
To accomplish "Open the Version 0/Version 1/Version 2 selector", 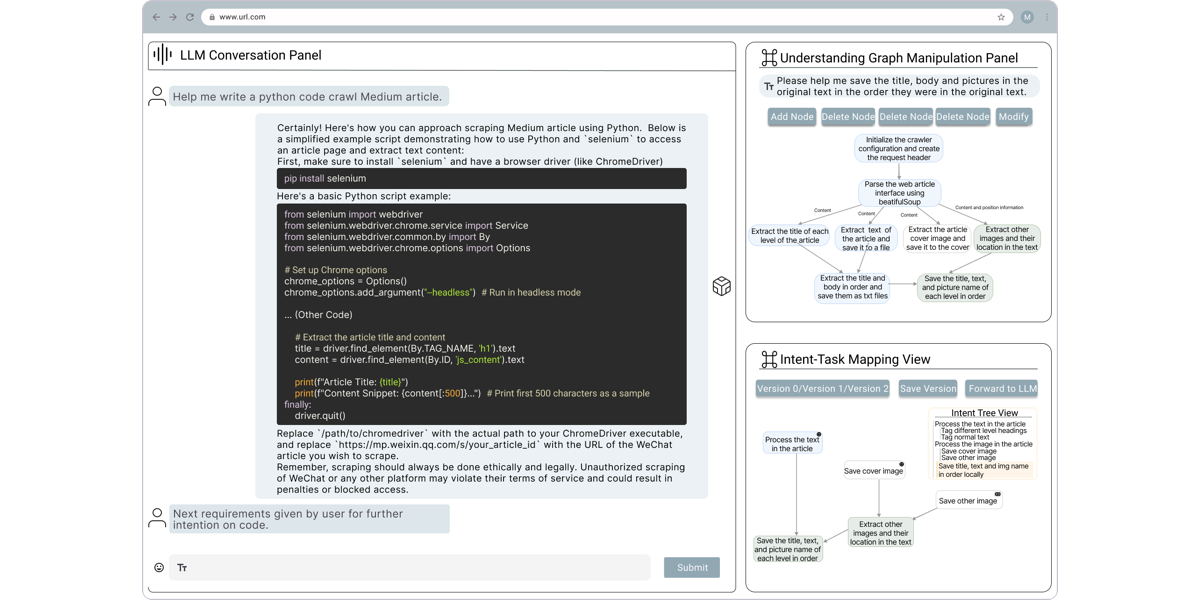I will 823,389.
